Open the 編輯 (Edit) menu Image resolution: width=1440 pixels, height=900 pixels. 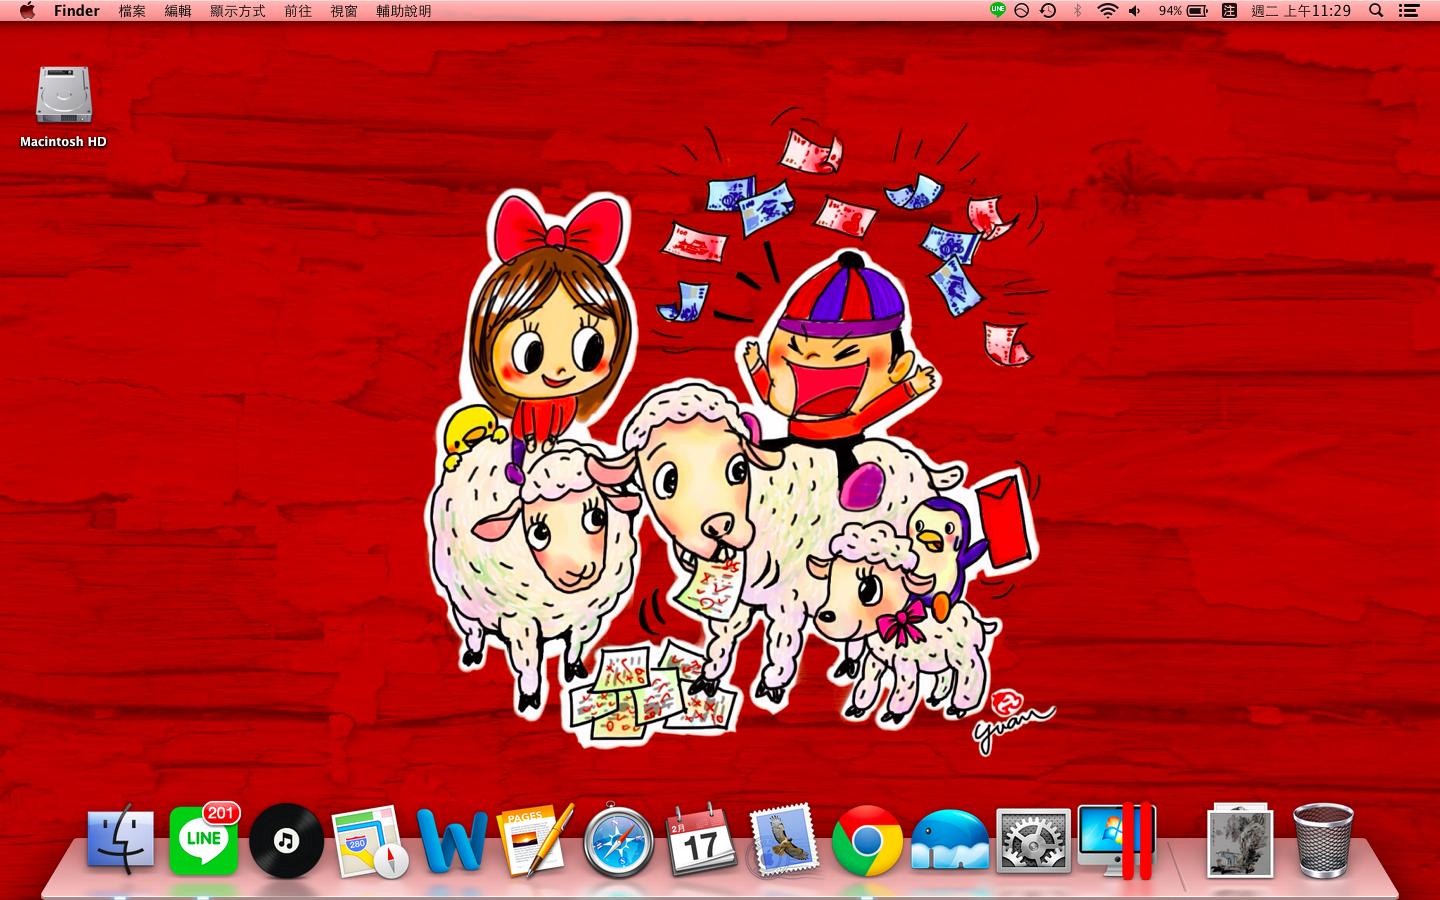[178, 11]
